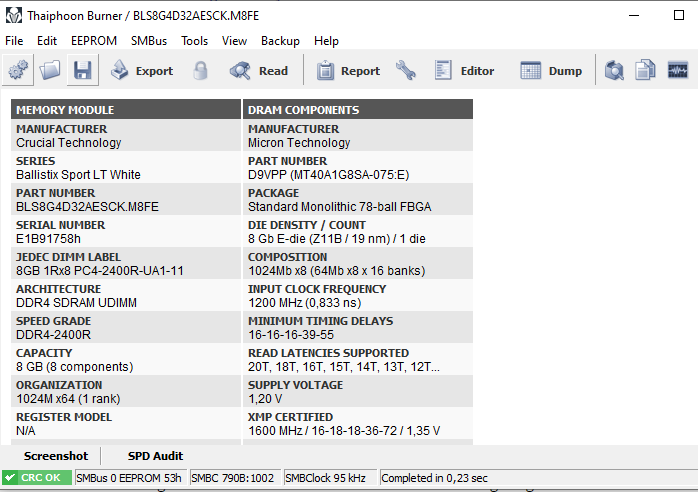
Task: Click the padlock write-protection icon
Action: coord(200,70)
